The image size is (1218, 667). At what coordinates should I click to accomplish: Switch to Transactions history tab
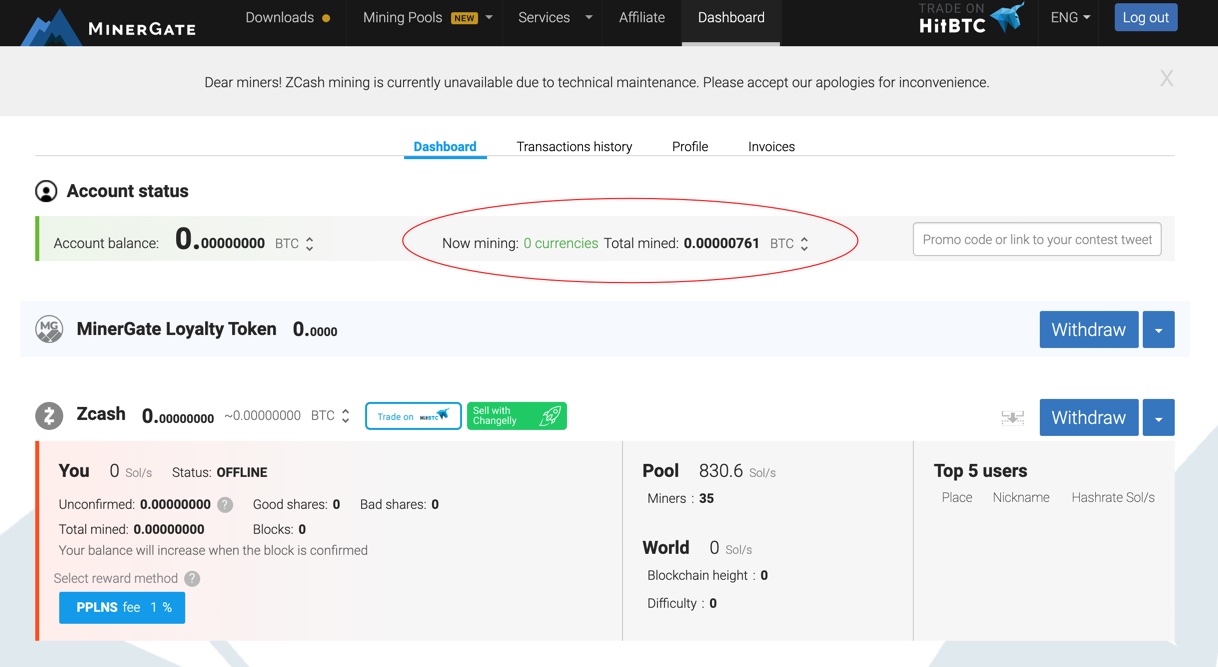tap(574, 147)
